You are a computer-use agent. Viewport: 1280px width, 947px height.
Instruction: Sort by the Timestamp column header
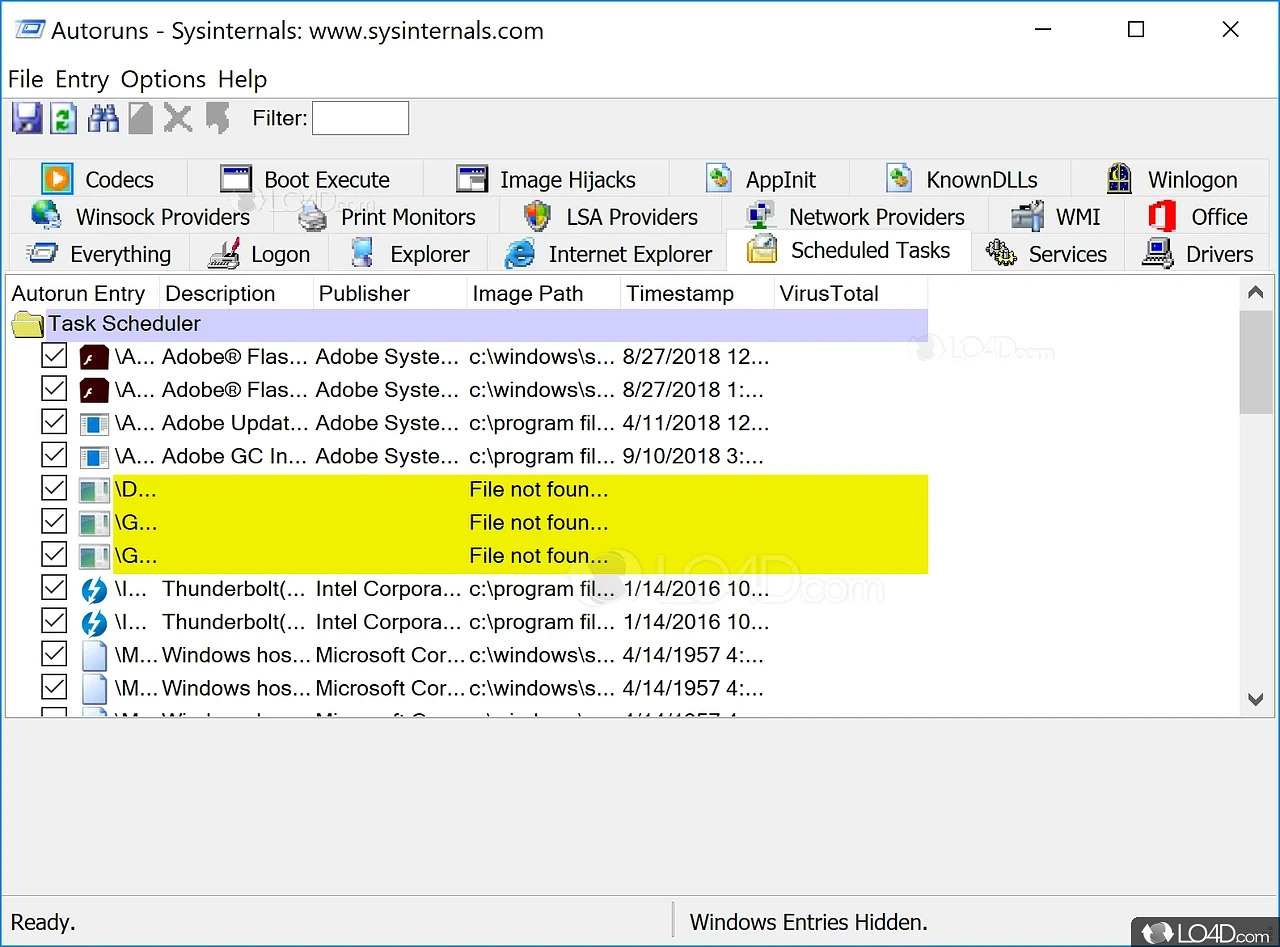[680, 294]
